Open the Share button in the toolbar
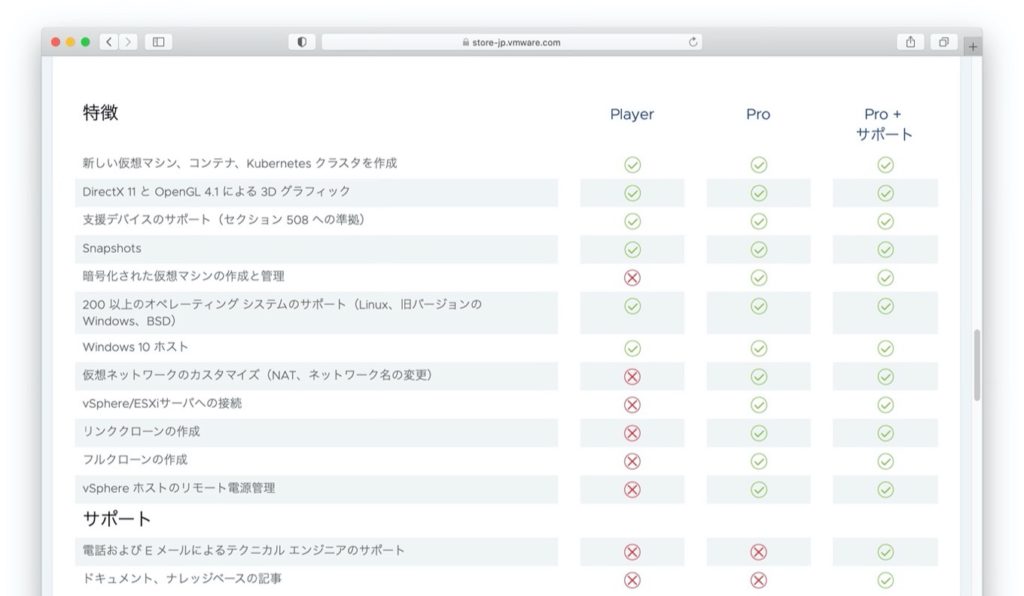This screenshot has width=1024, height=596. pyautogui.click(x=910, y=42)
